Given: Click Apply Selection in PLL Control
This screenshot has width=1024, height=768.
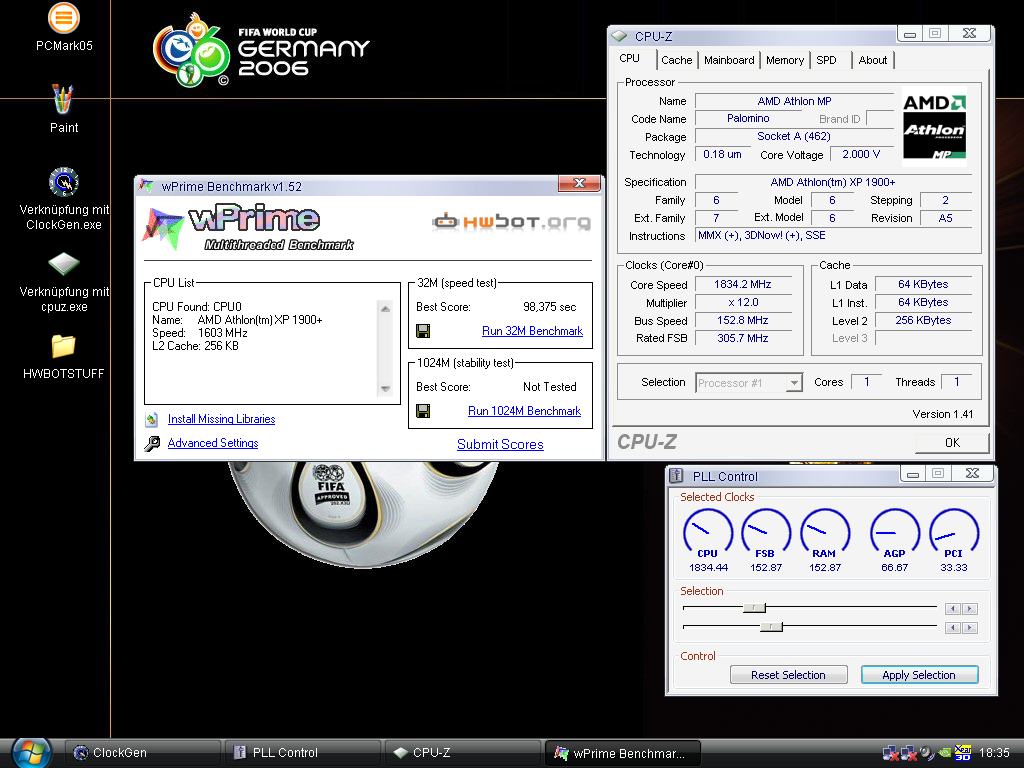Looking at the screenshot, I should pos(919,675).
